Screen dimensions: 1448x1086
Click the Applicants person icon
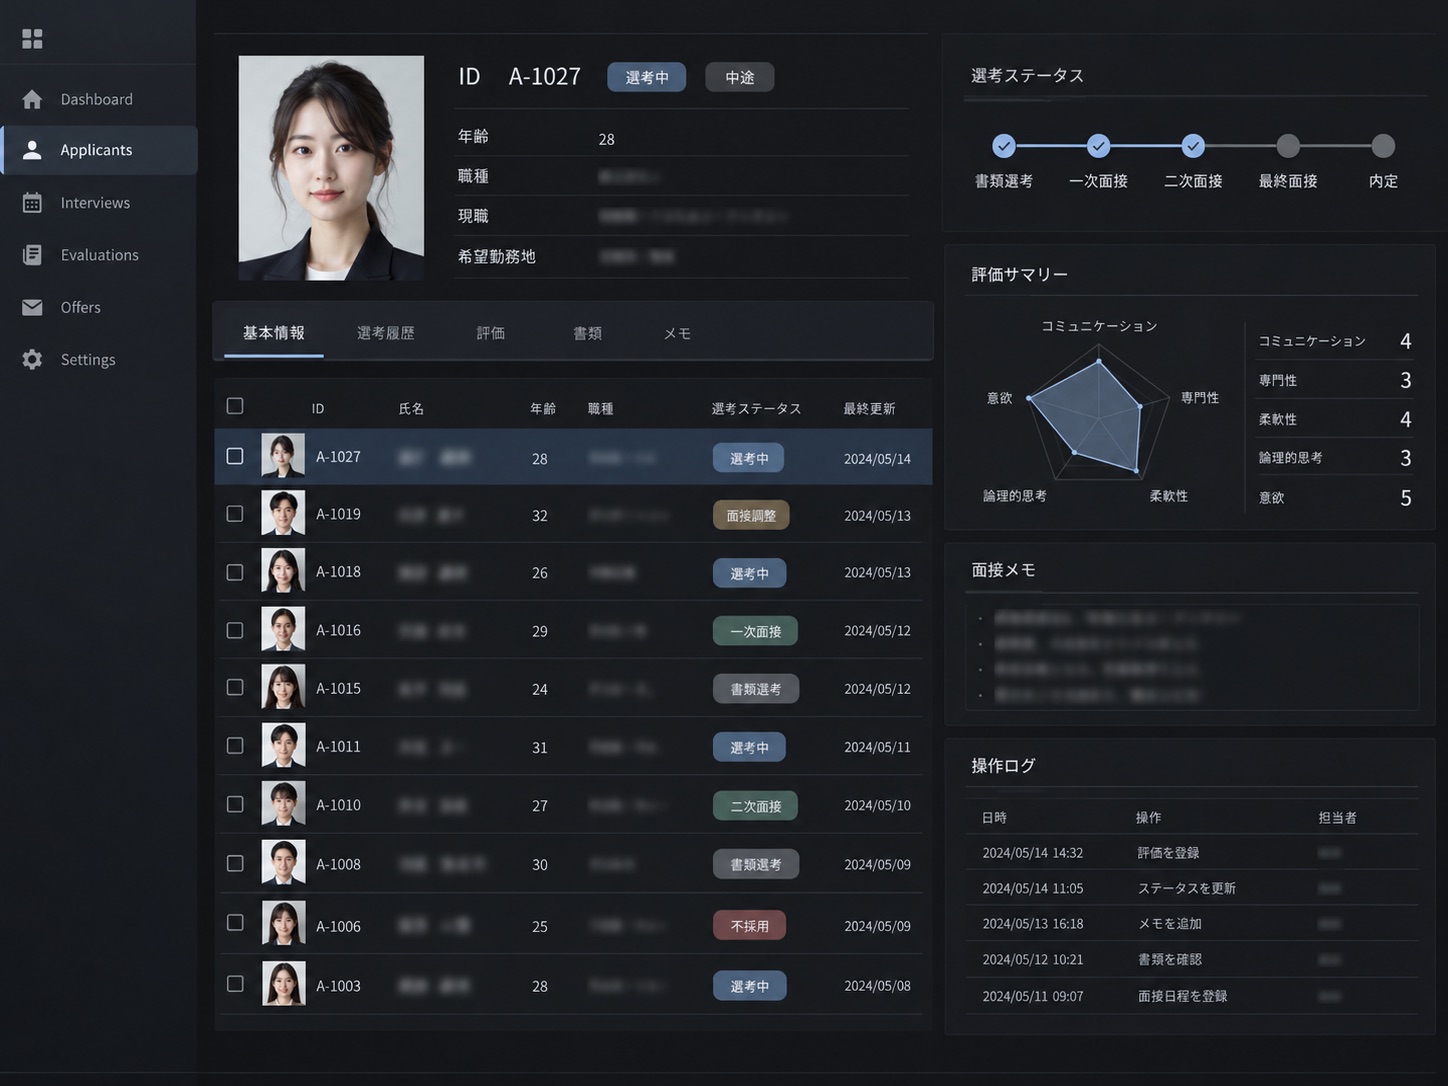[32, 150]
